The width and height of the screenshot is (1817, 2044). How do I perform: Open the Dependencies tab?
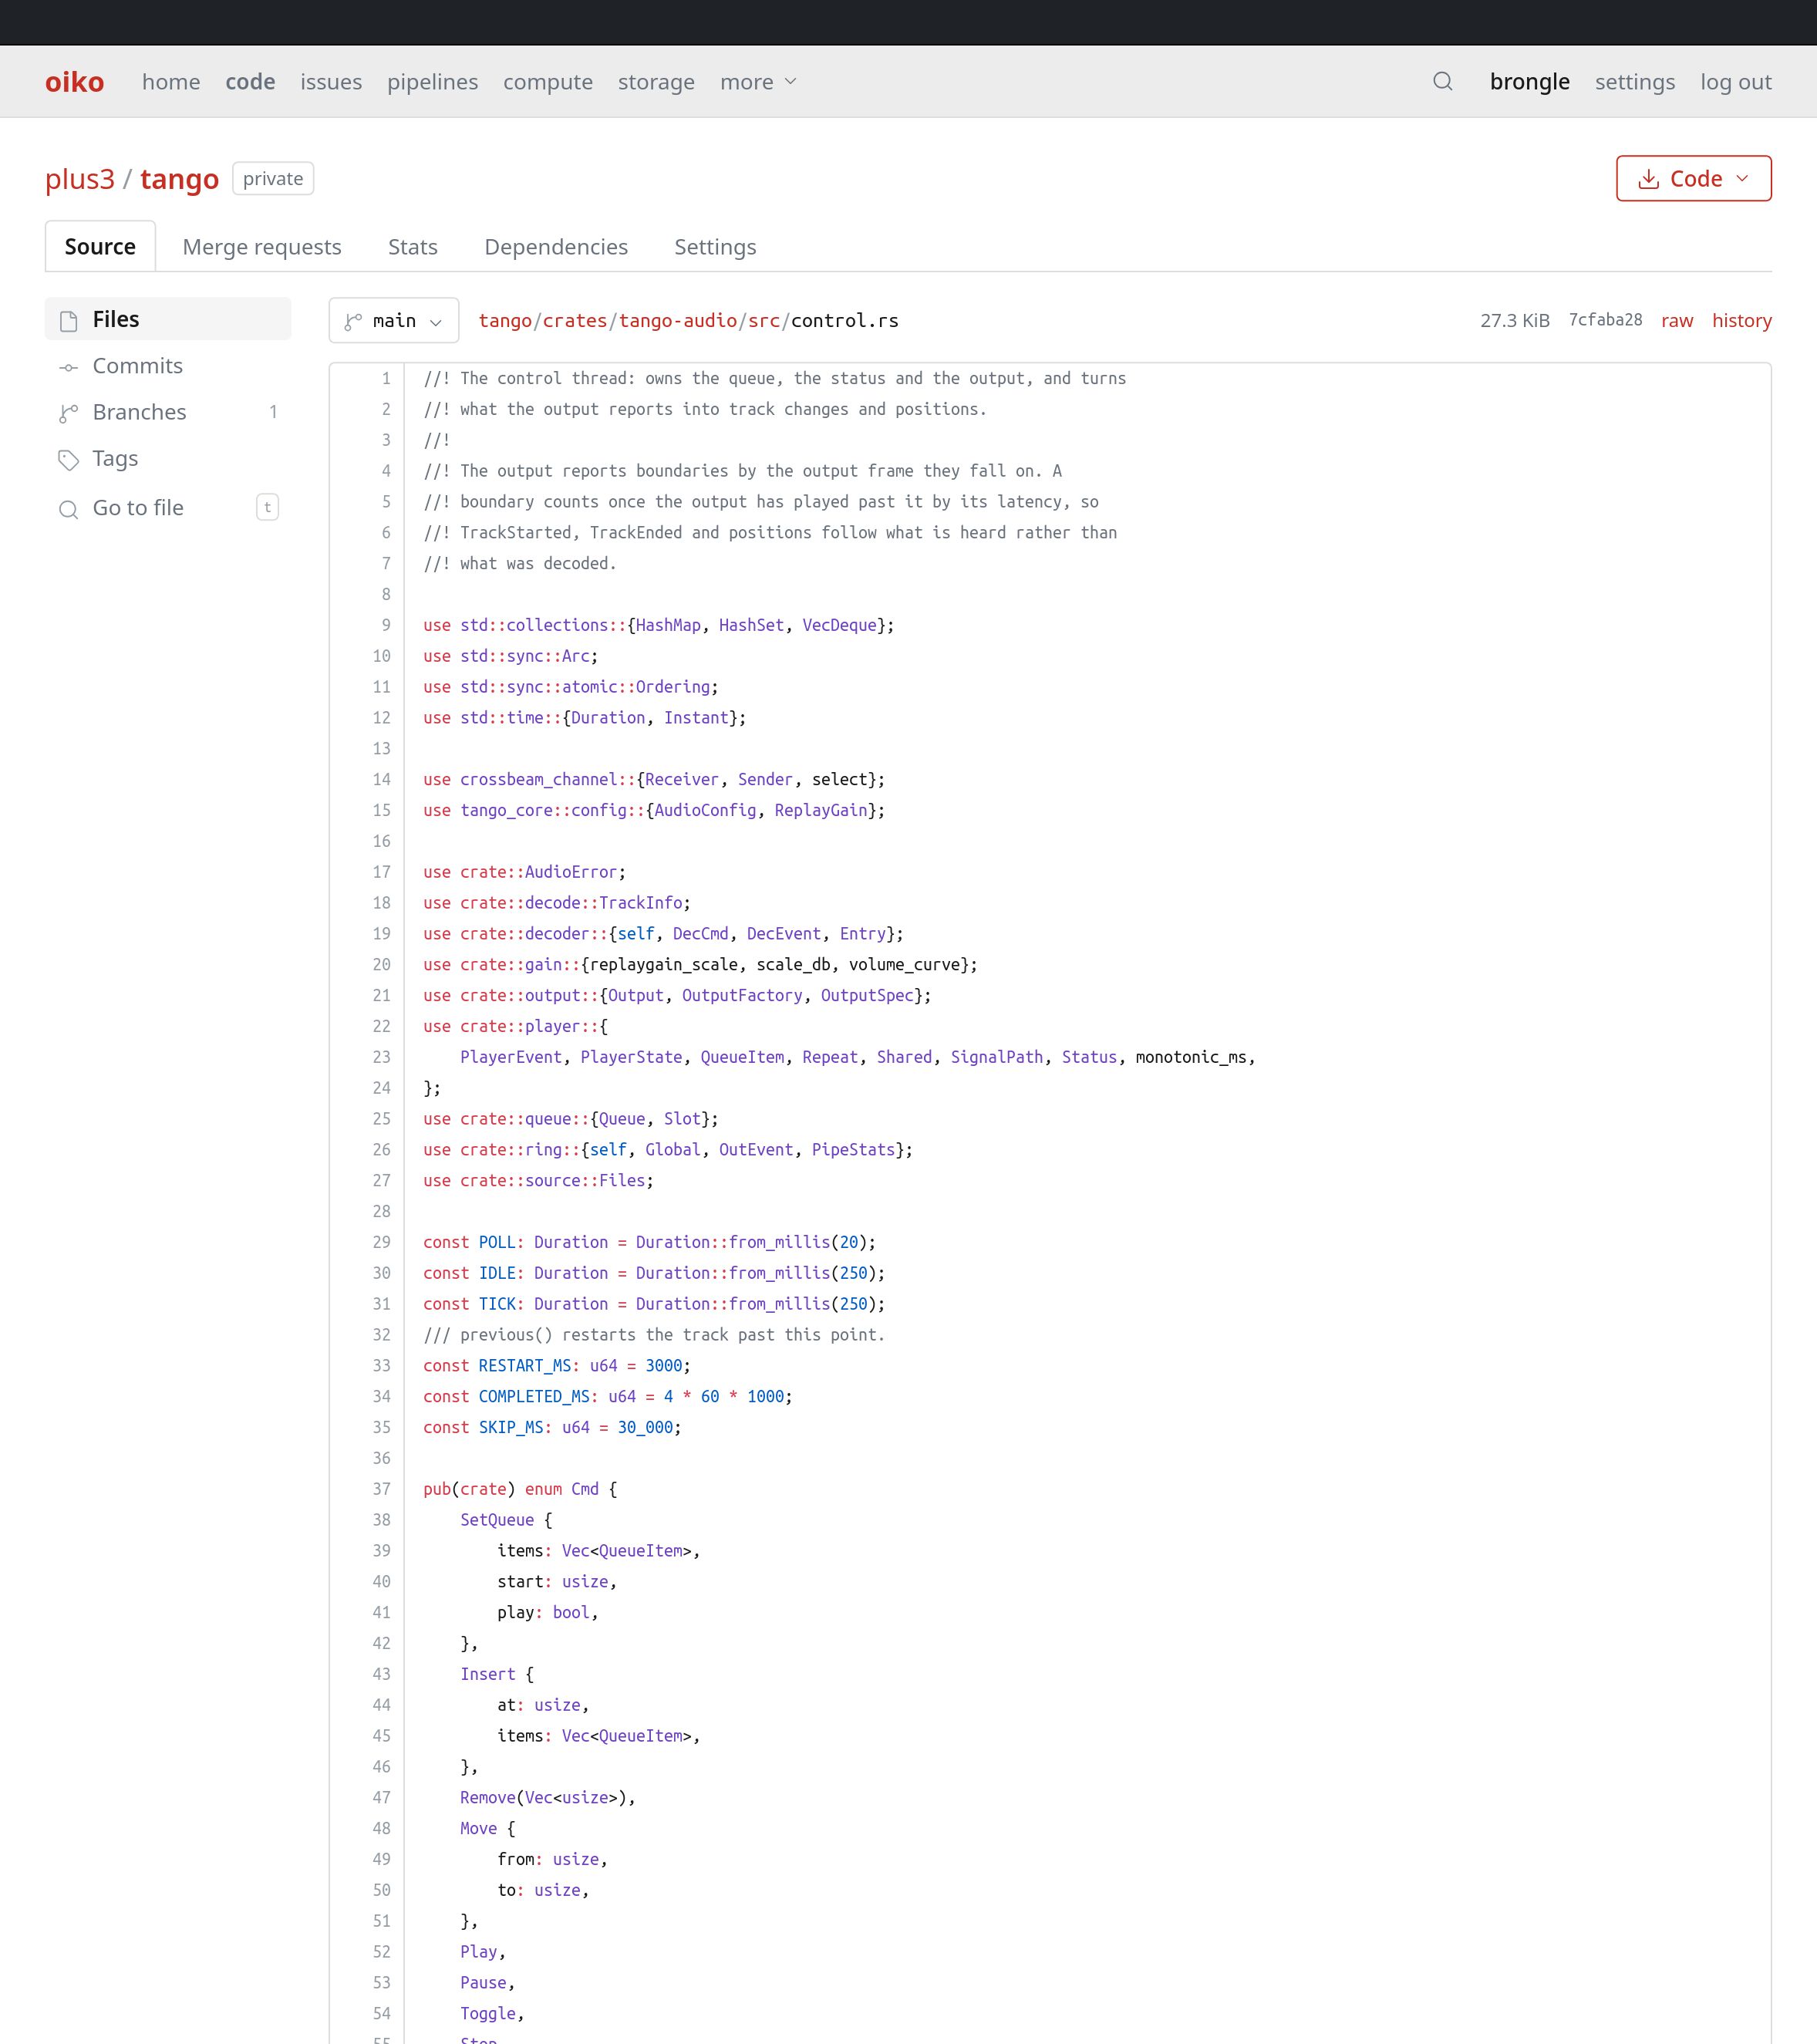(x=556, y=246)
